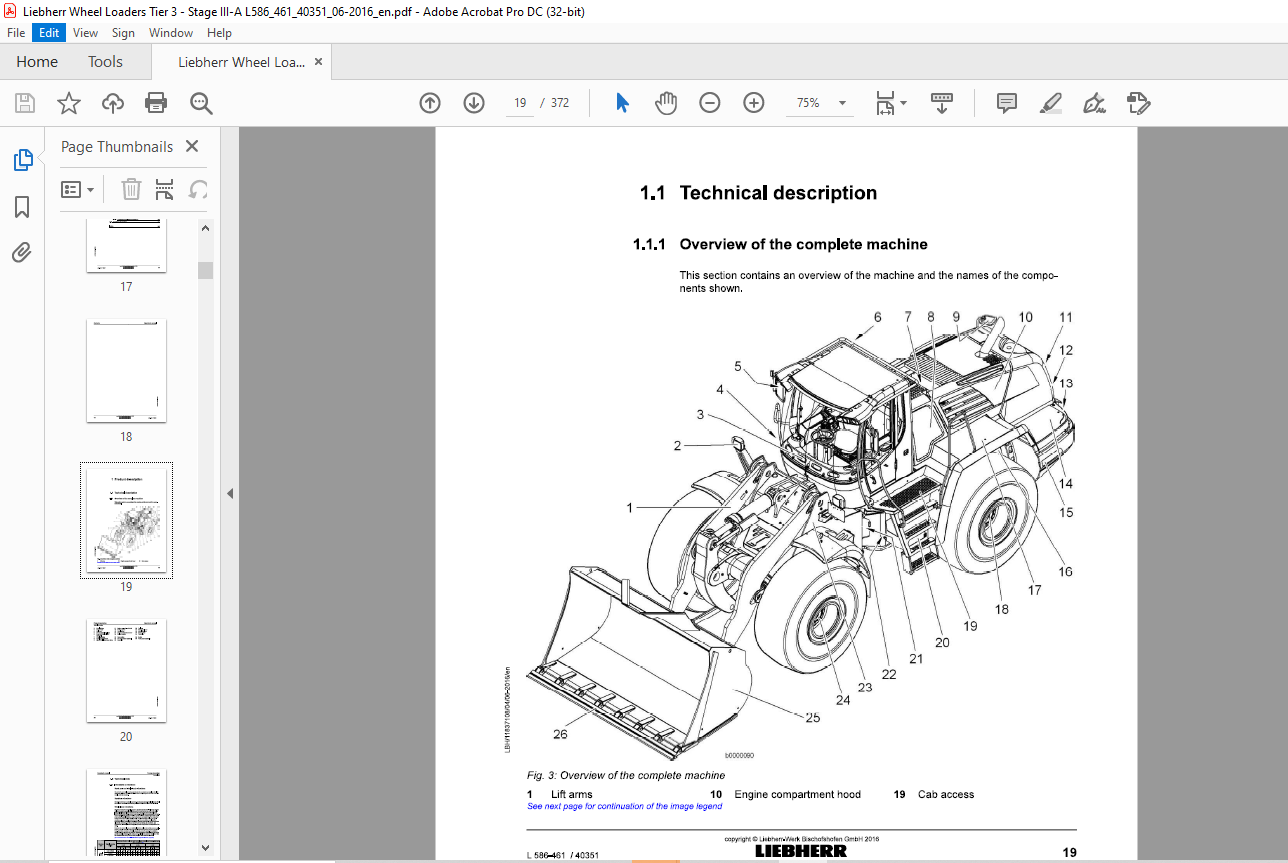
Task: Close the Page Thumbnails panel
Action: pyautogui.click(x=192, y=146)
